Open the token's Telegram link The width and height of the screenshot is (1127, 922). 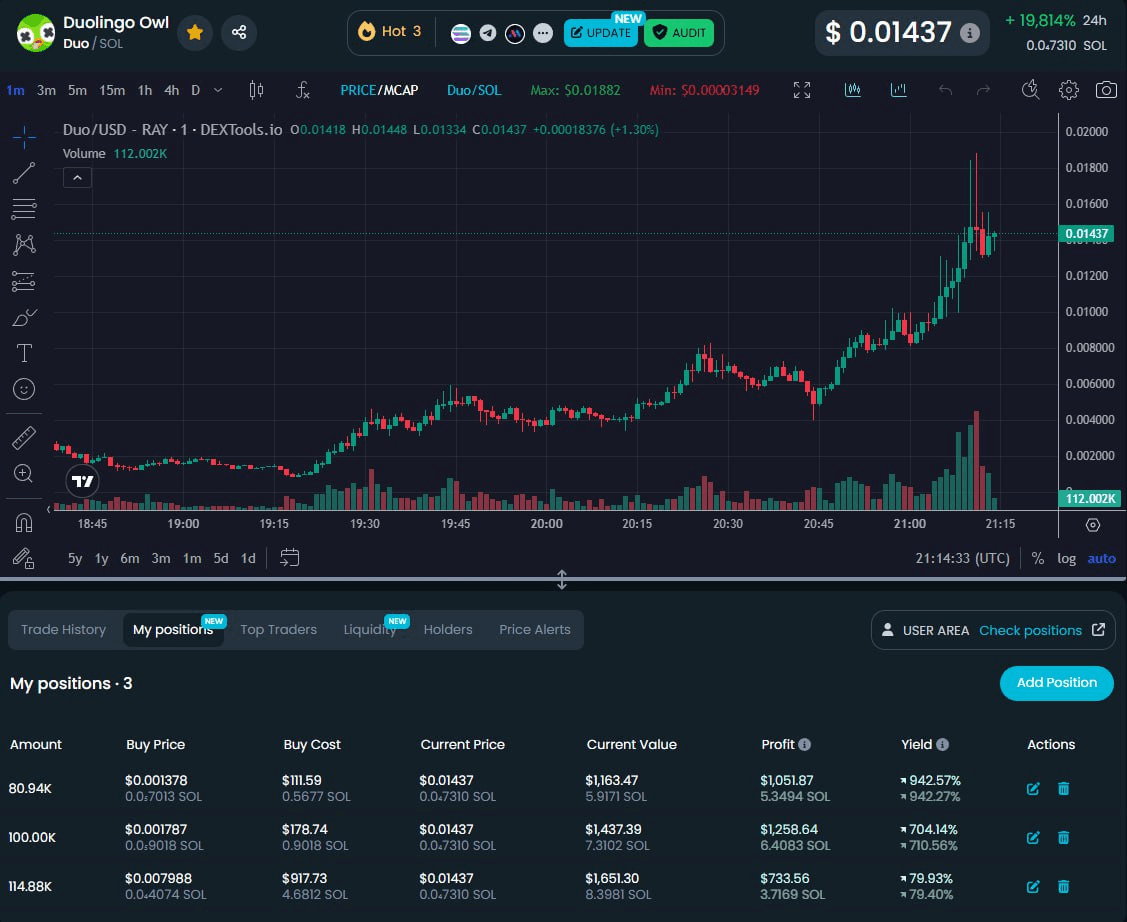(488, 33)
